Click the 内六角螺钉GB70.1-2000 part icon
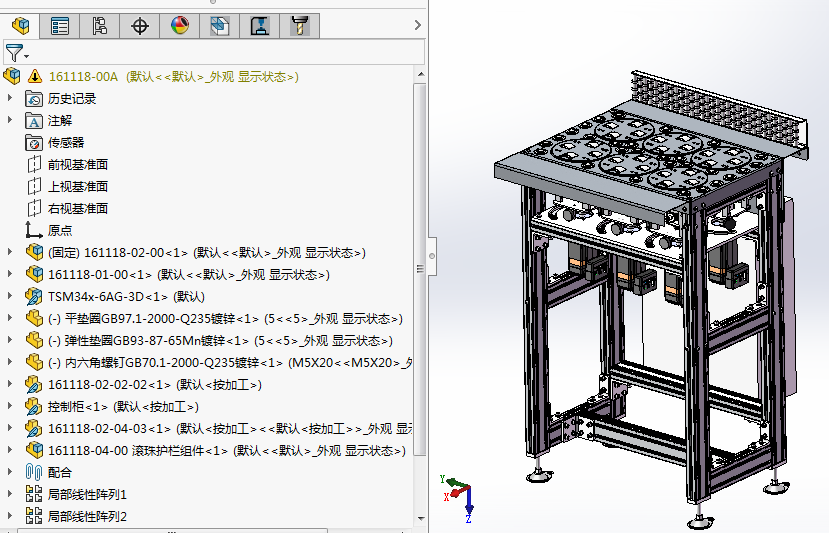Viewport: 829px width, 533px height. (x=34, y=362)
